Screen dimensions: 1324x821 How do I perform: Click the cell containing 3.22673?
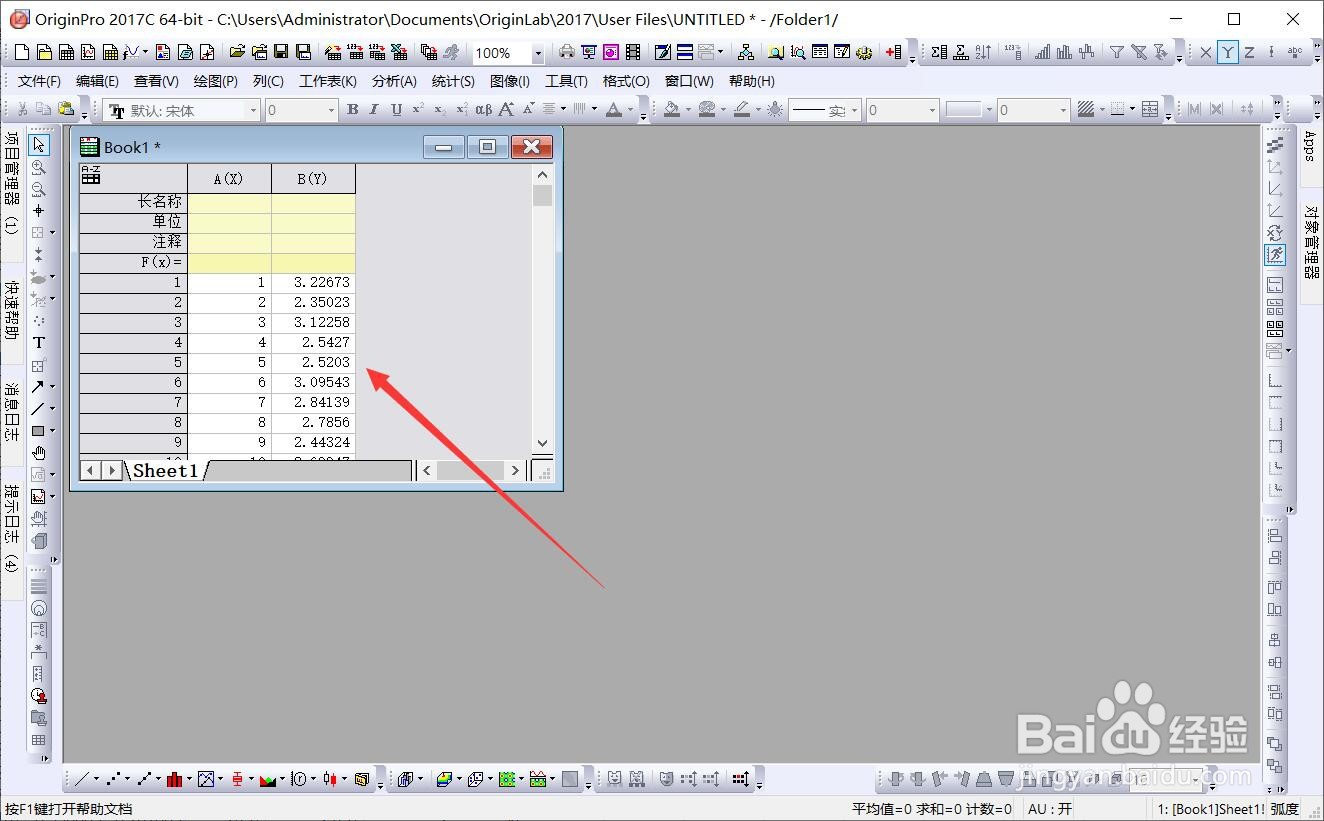click(x=313, y=283)
